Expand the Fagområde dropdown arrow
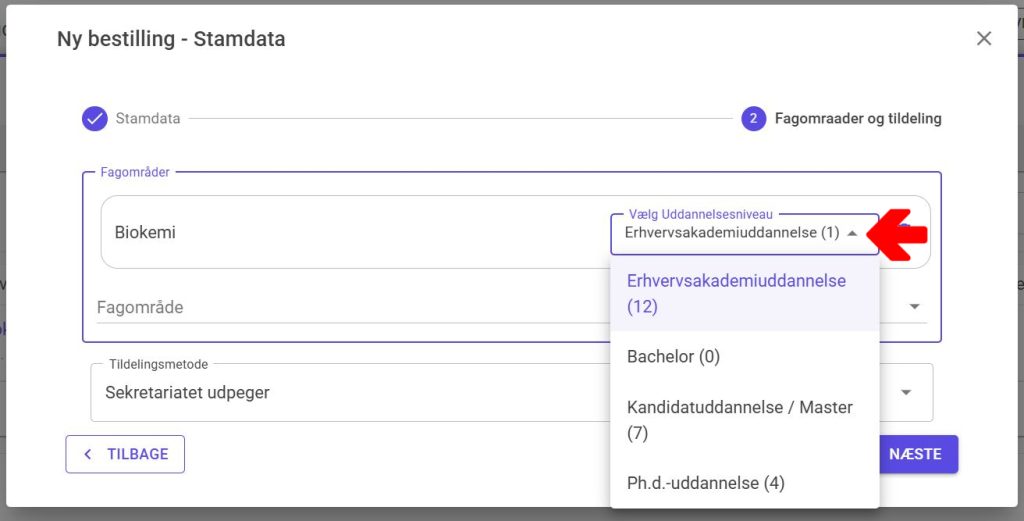 click(914, 307)
